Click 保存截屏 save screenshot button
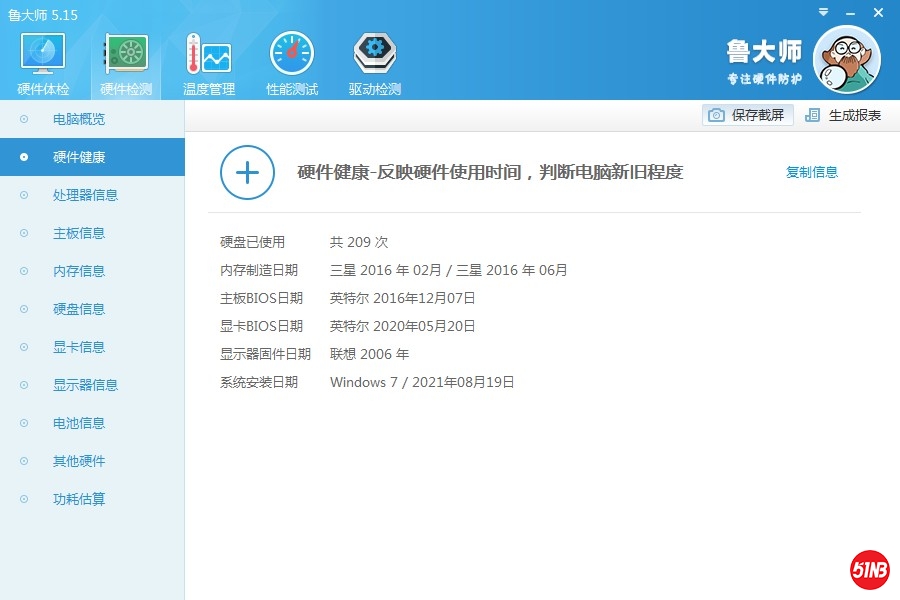 click(748, 115)
